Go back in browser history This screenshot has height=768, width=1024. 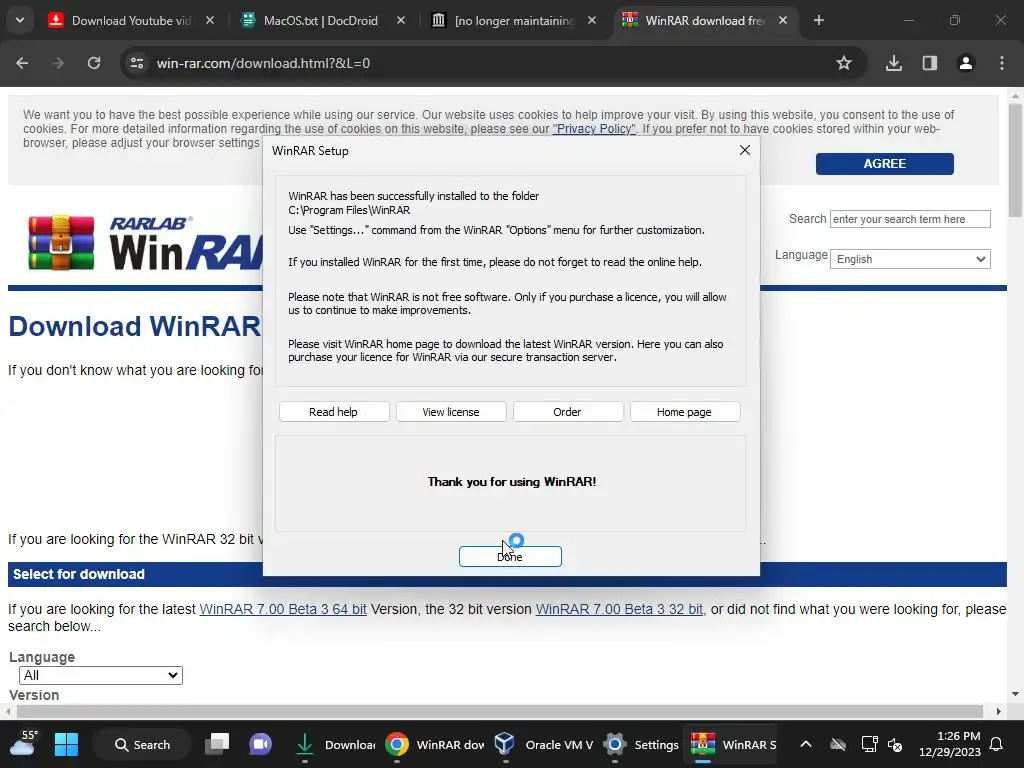coord(22,63)
